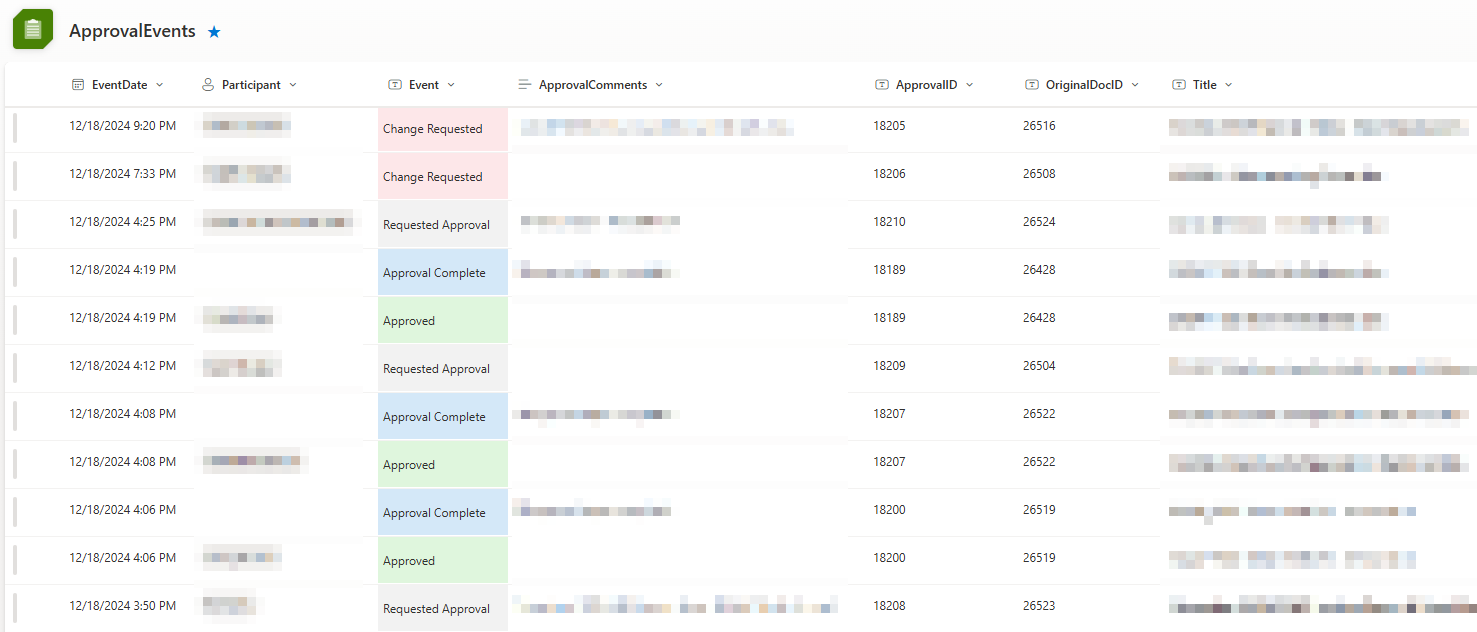Click the lines icon beside ApprovalComments
Image resolution: width=1477 pixels, height=632 pixels.
pyautogui.click(x=525, y=85)
